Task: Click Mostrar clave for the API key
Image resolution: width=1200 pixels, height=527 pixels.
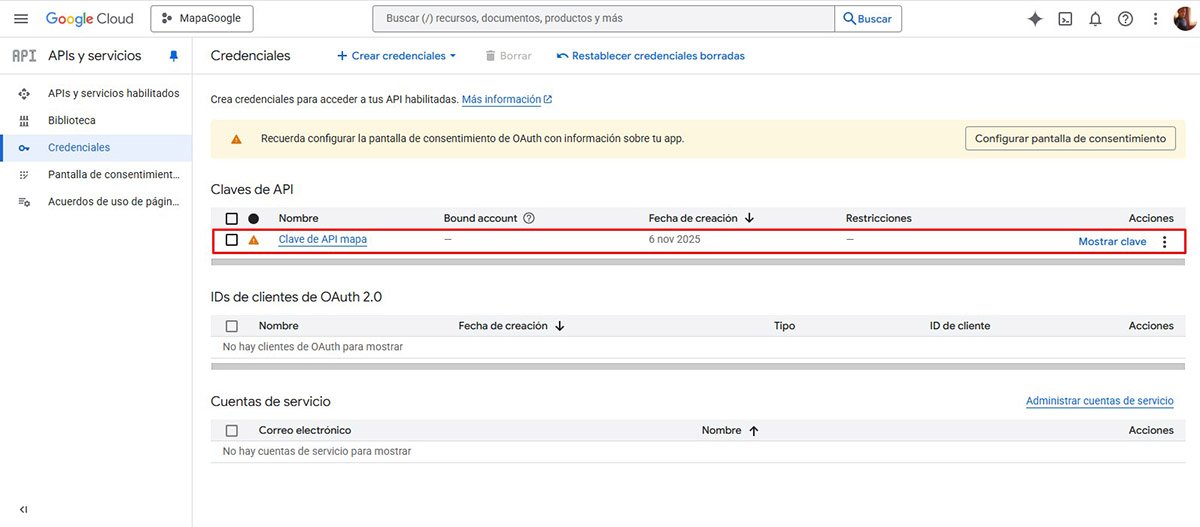Action: point(1112,241)
